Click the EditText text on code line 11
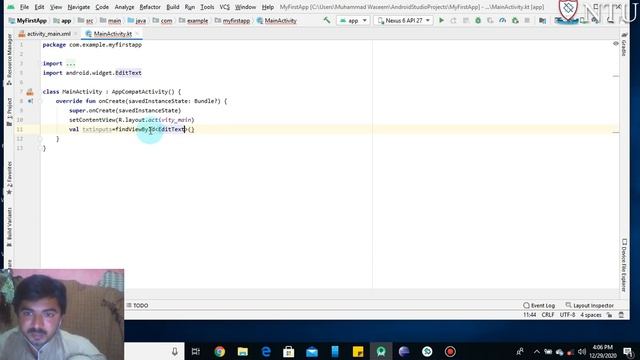The width and height of the screenshot is (640, 360). (x=171, y=129)
